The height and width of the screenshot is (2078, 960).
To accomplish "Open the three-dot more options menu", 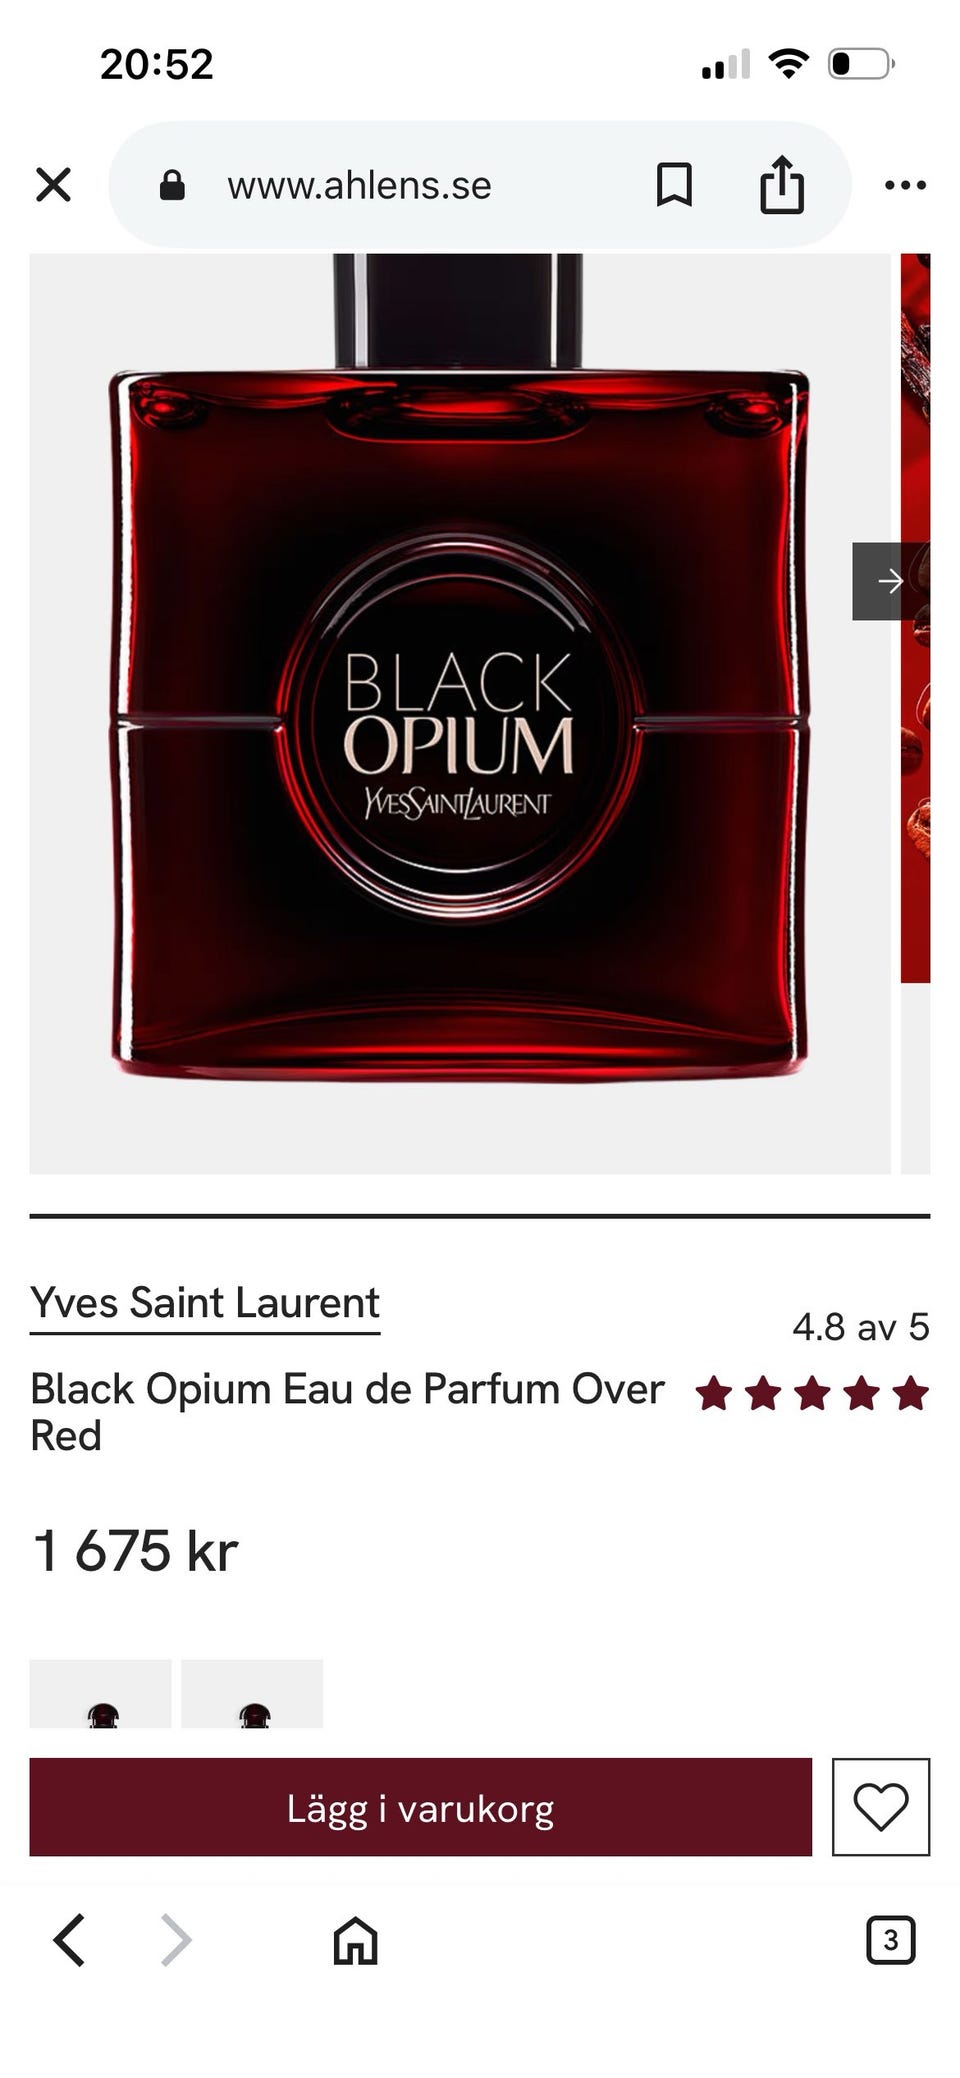I will [905, 185].
